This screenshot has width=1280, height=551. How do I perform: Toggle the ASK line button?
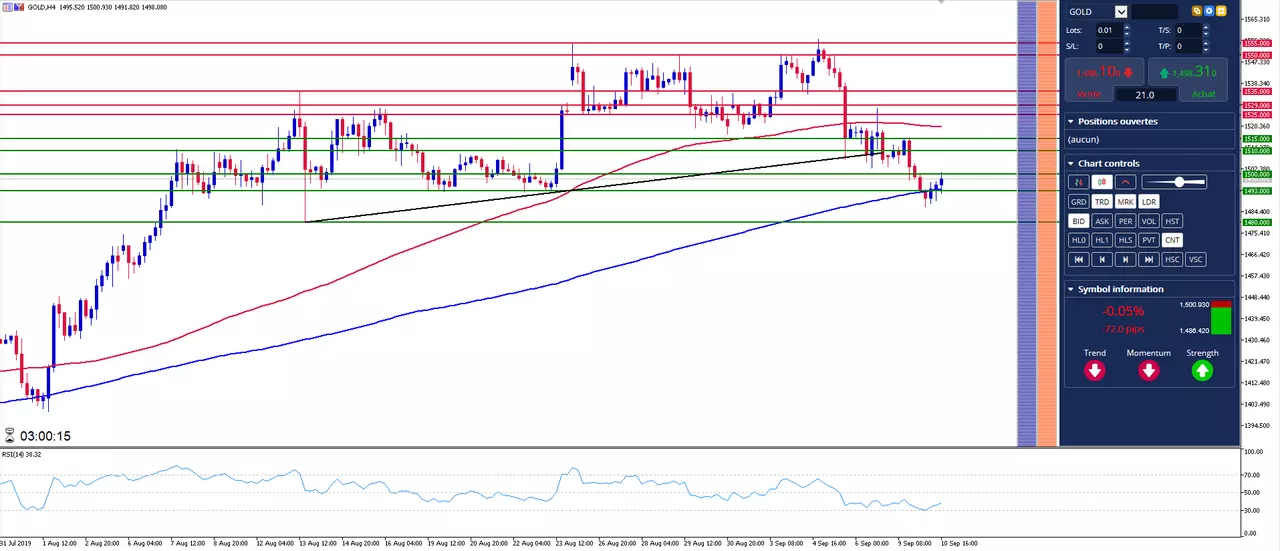pos(1101,221)
